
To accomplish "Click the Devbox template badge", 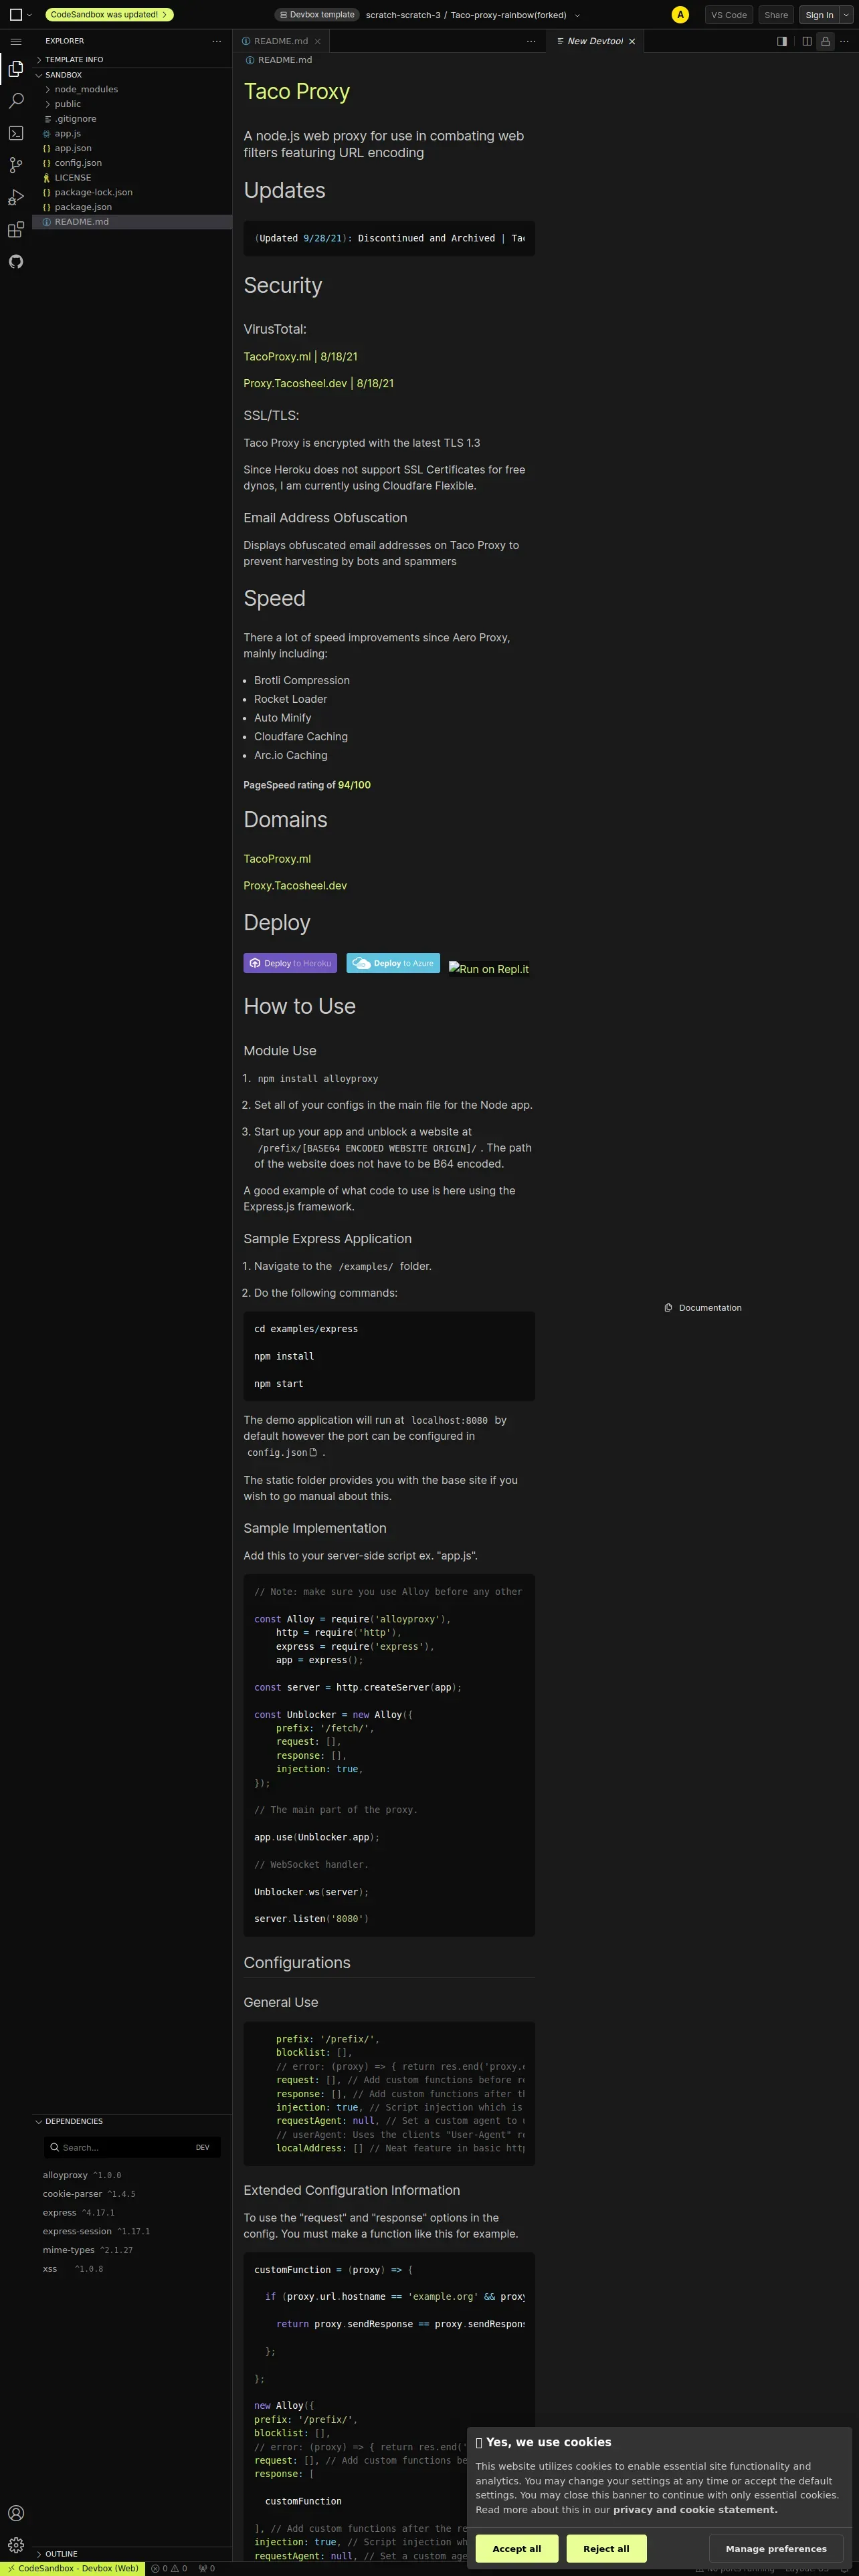I will (x=317, y=15).
